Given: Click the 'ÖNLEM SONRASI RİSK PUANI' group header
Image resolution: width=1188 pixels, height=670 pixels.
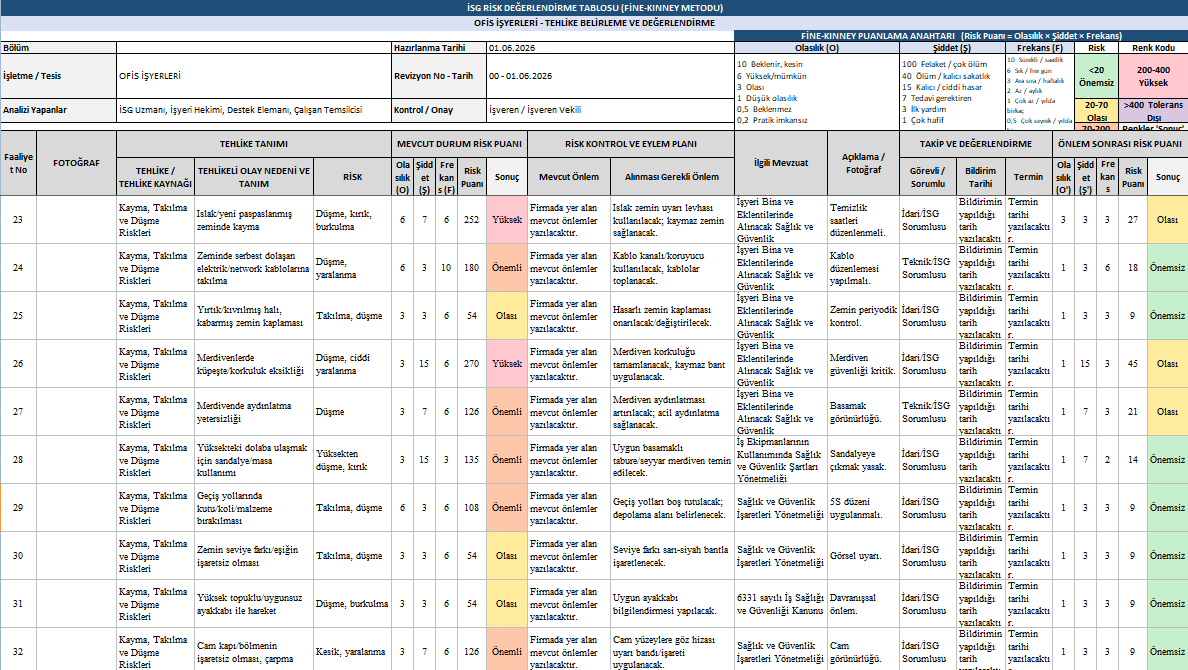Looking at the screenshot, I should [x=1121, y=143].
